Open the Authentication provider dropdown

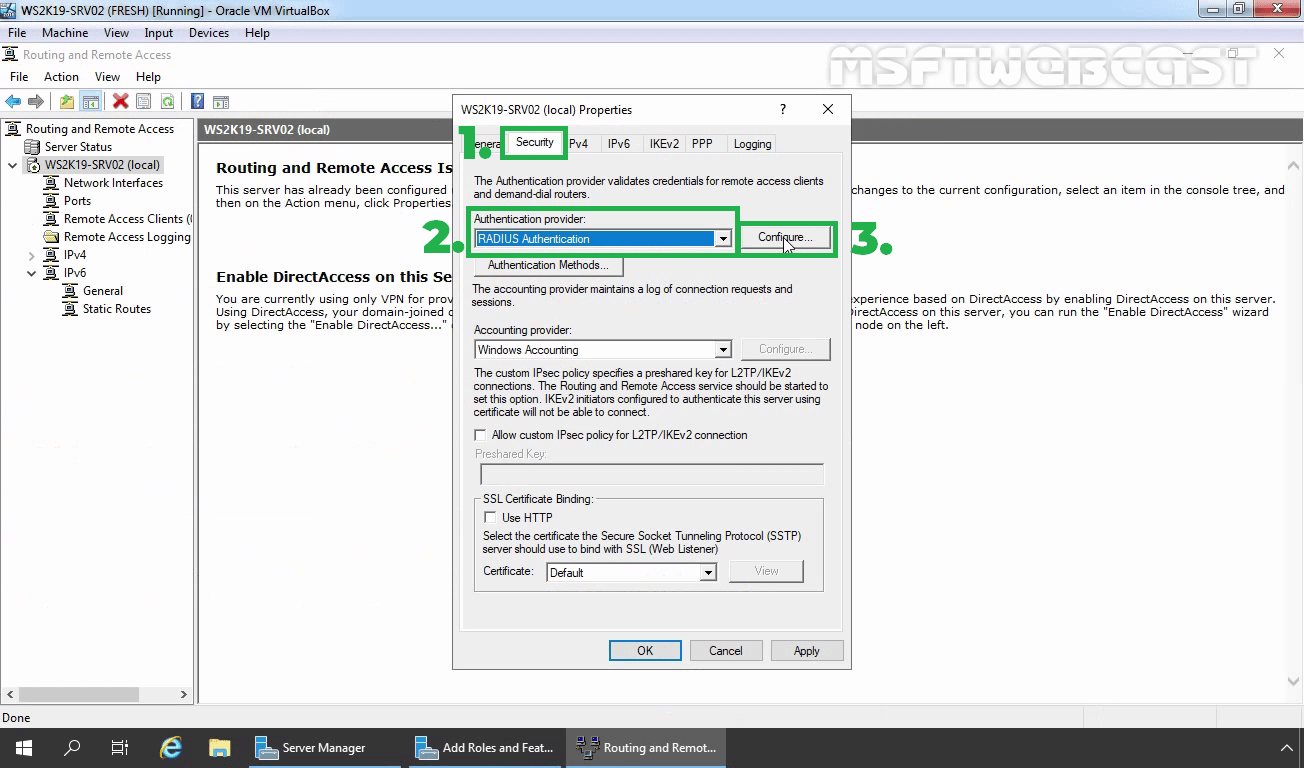point(723,238)
